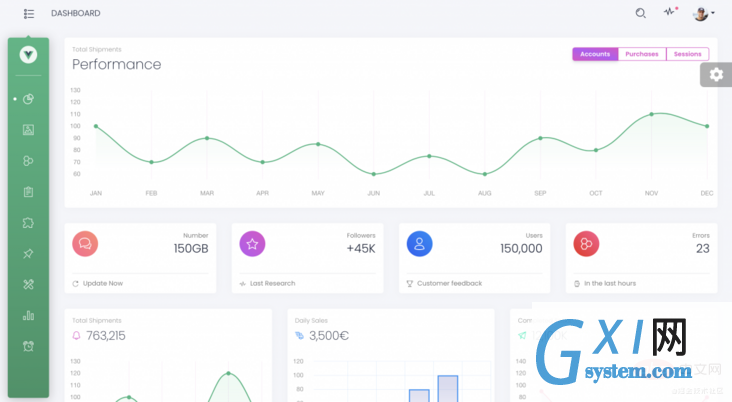Click the Update Now link

103,283
